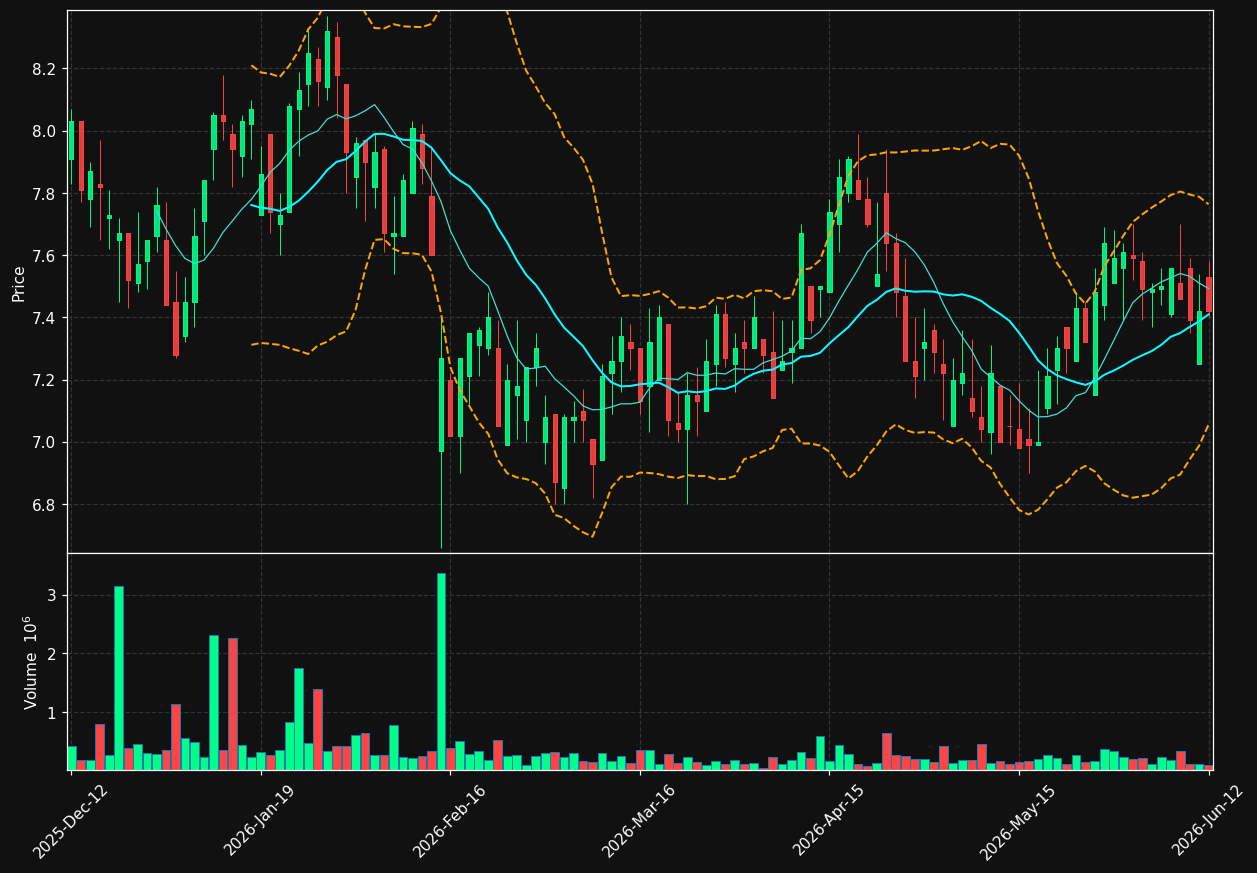Click the 2026-Jan-19 date label

click(261, 822)
